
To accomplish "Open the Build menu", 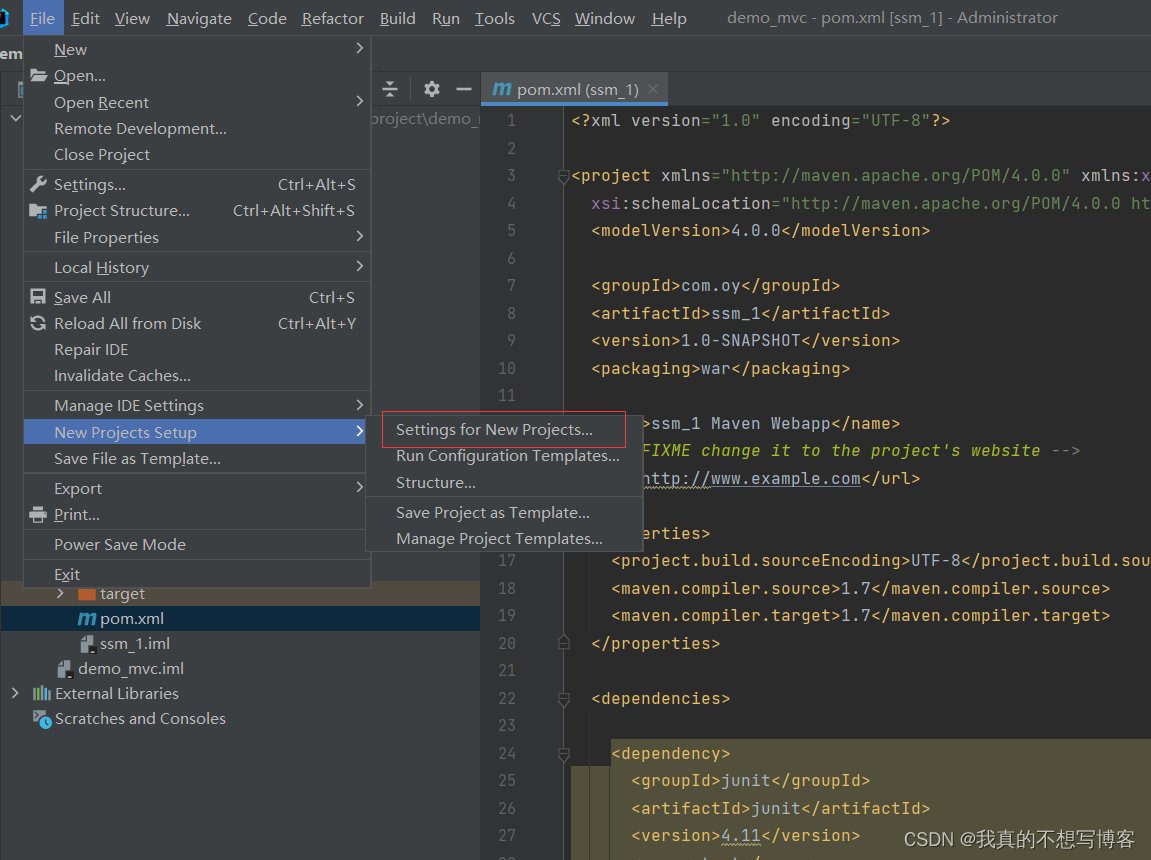I will (x=397, y=18).
